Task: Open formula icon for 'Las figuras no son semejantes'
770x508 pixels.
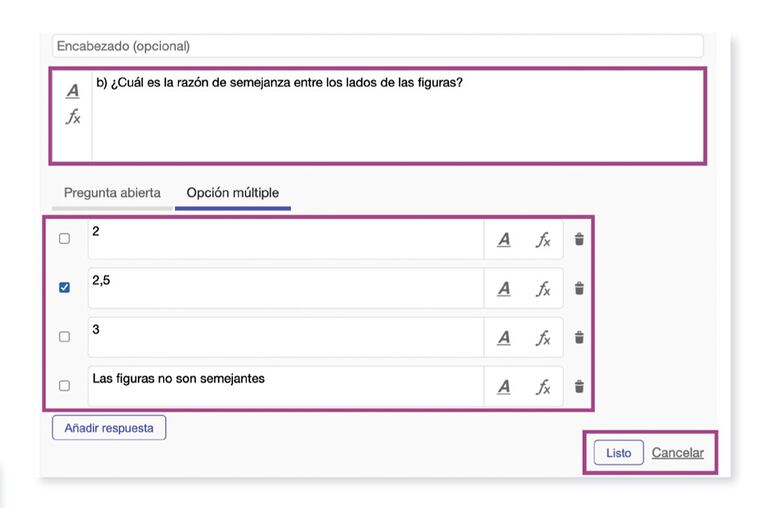Action: click(542, 386)
